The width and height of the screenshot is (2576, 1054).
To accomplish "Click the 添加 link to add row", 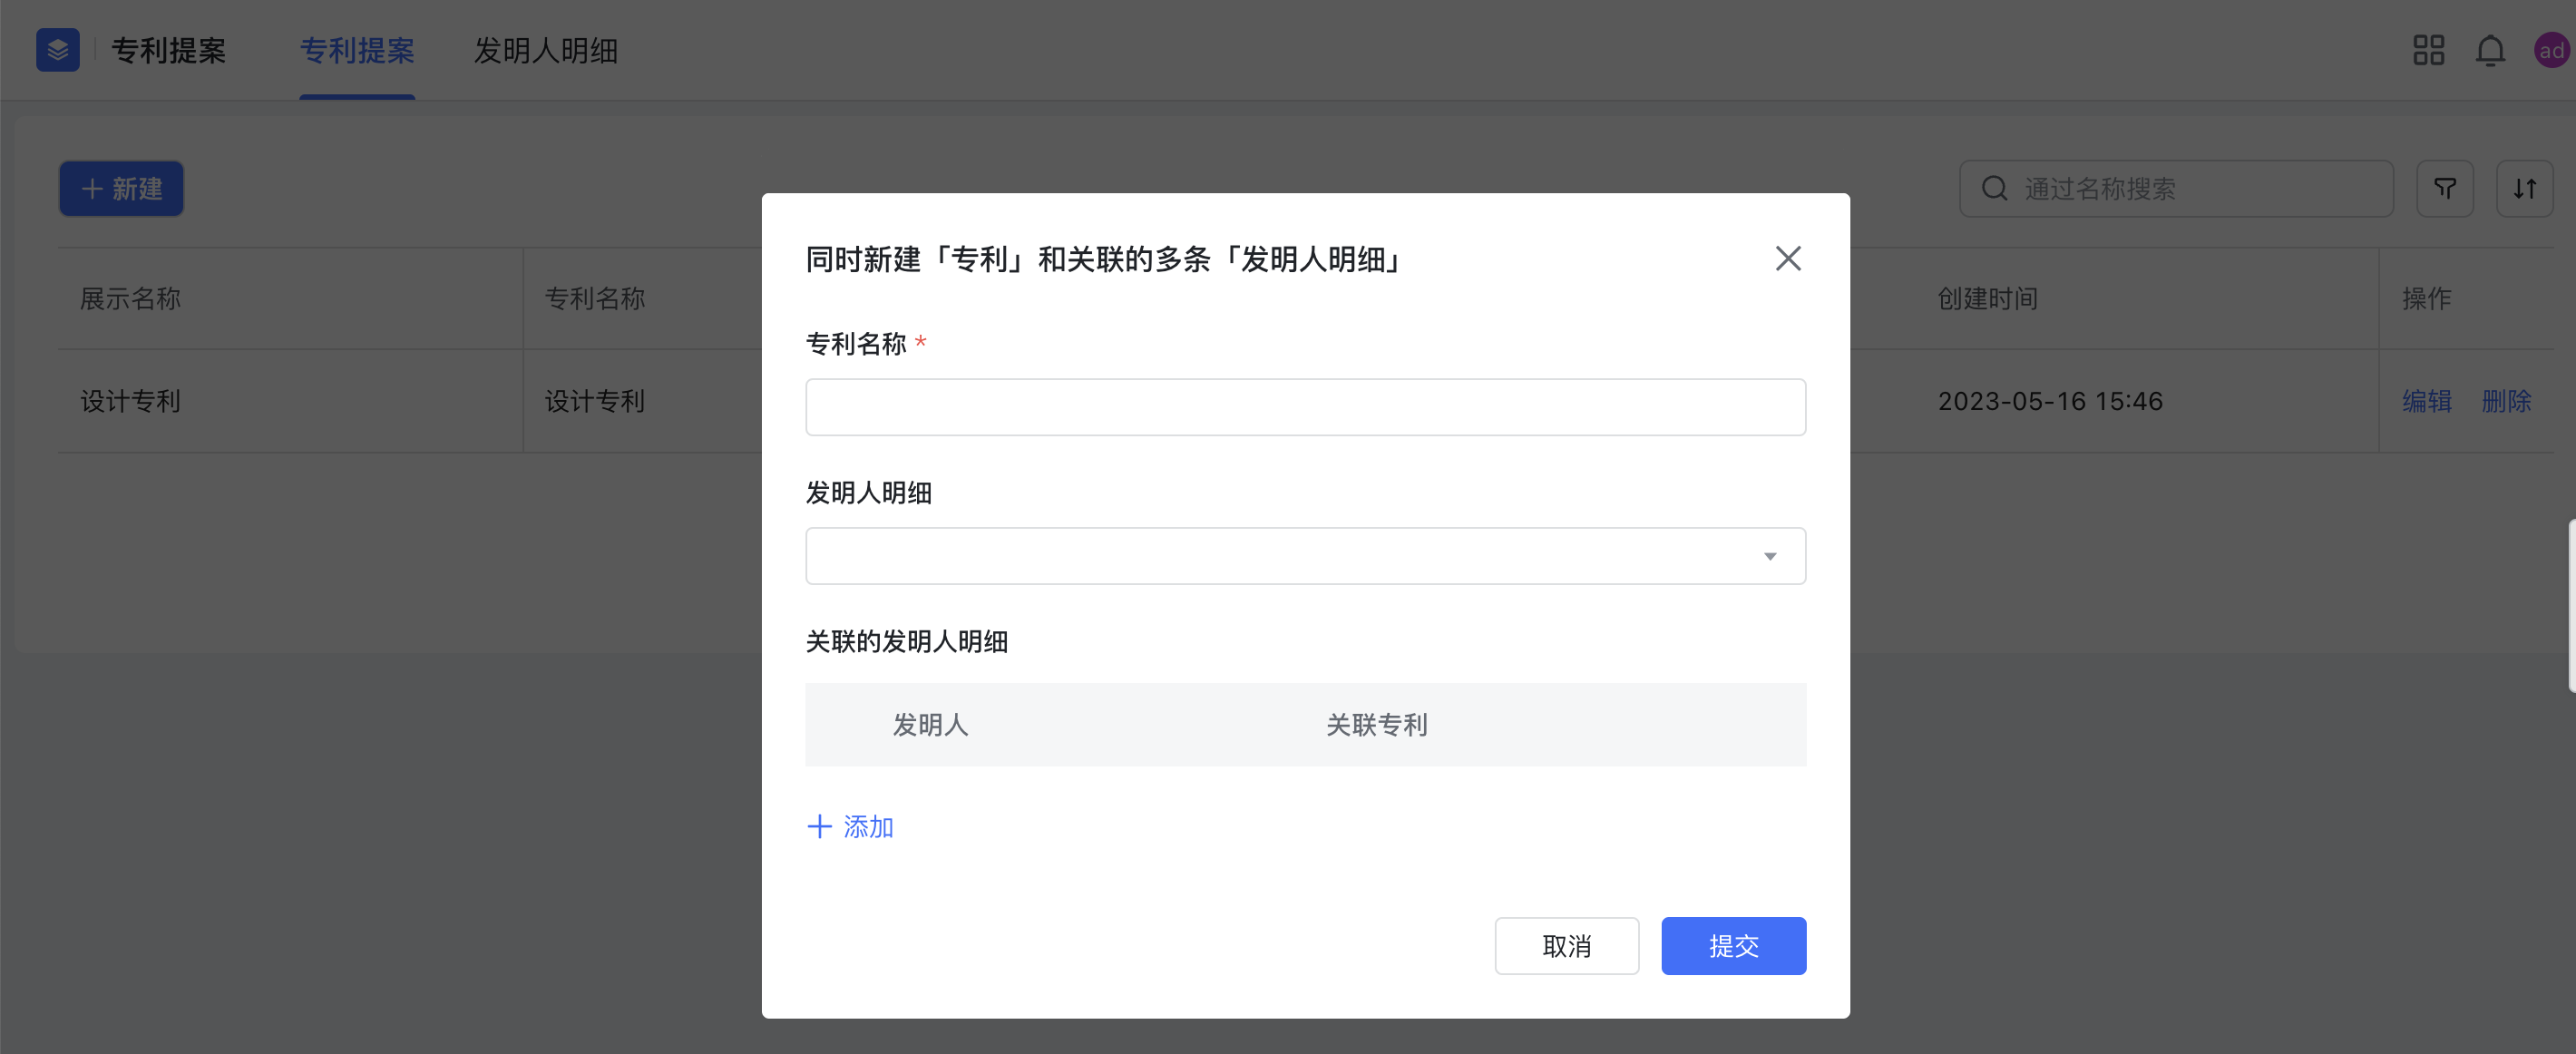I will (x=850, y=826).
